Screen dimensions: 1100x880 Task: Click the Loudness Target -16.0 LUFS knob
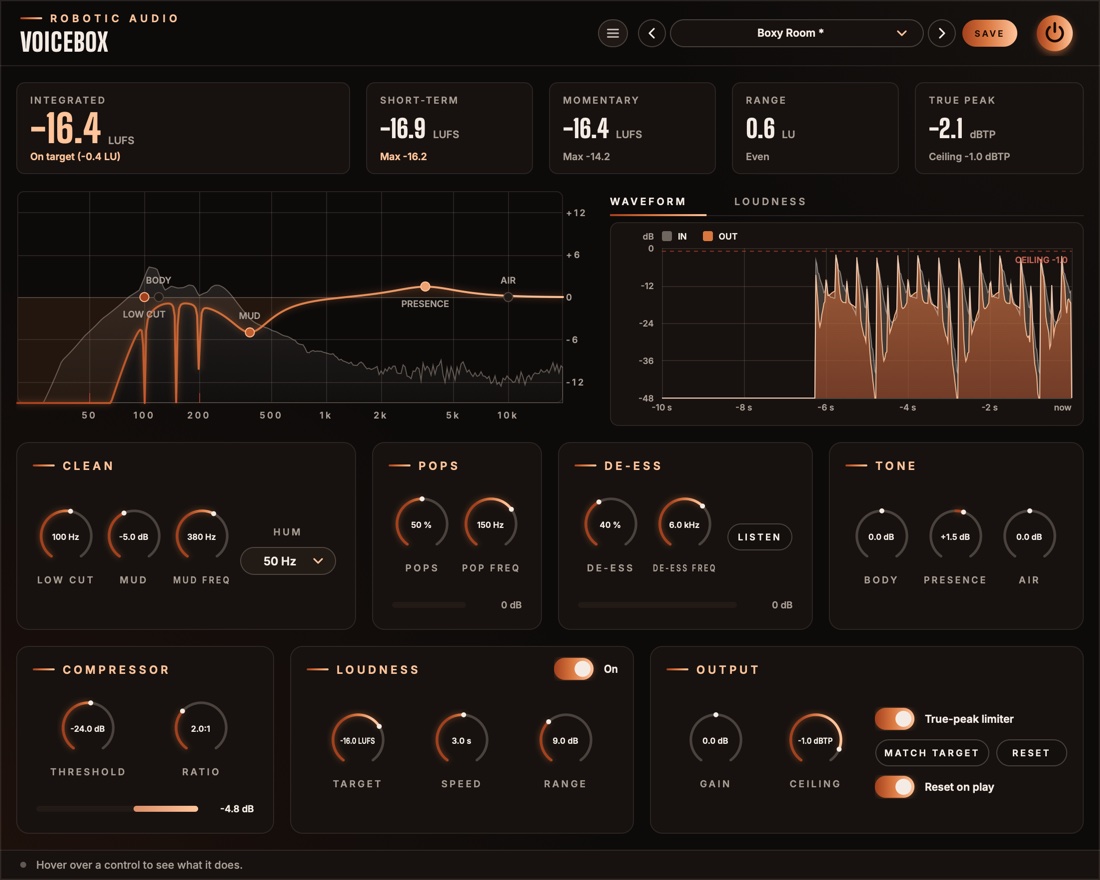tap(358, 740)
